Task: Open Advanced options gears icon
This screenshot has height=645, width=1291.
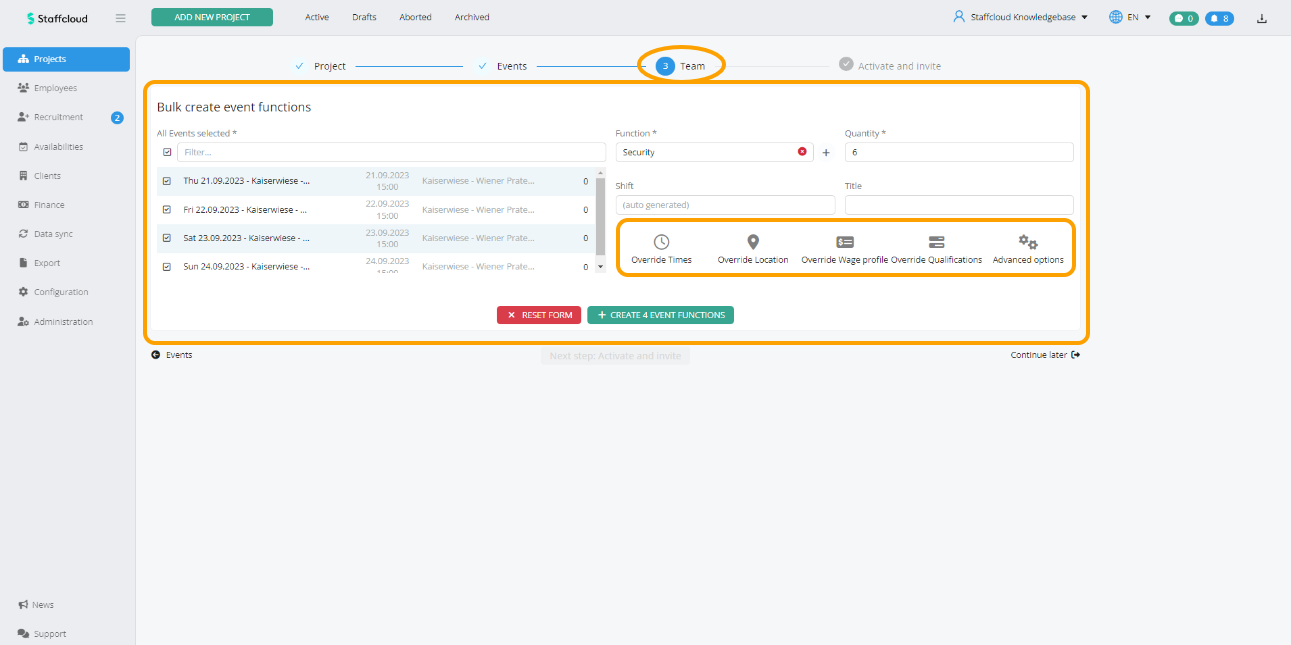Action: 1028,242
